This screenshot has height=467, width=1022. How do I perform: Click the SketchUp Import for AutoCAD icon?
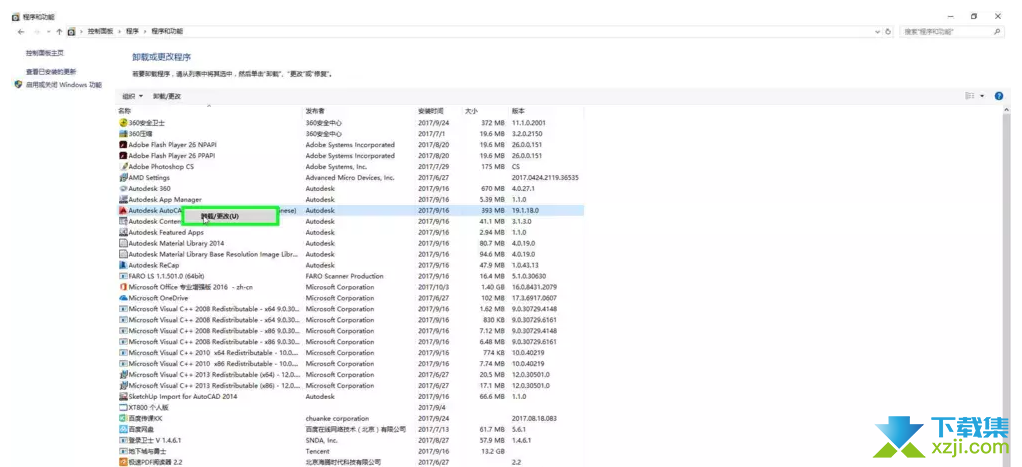click(123, 397)
